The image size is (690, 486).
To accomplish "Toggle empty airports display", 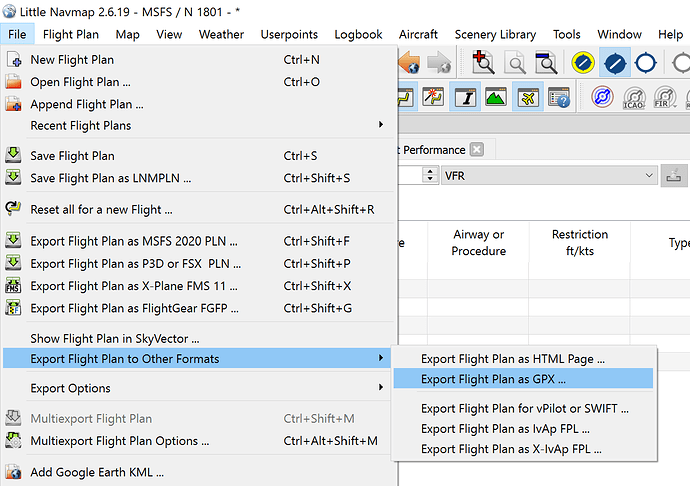I will click(645, 63).
